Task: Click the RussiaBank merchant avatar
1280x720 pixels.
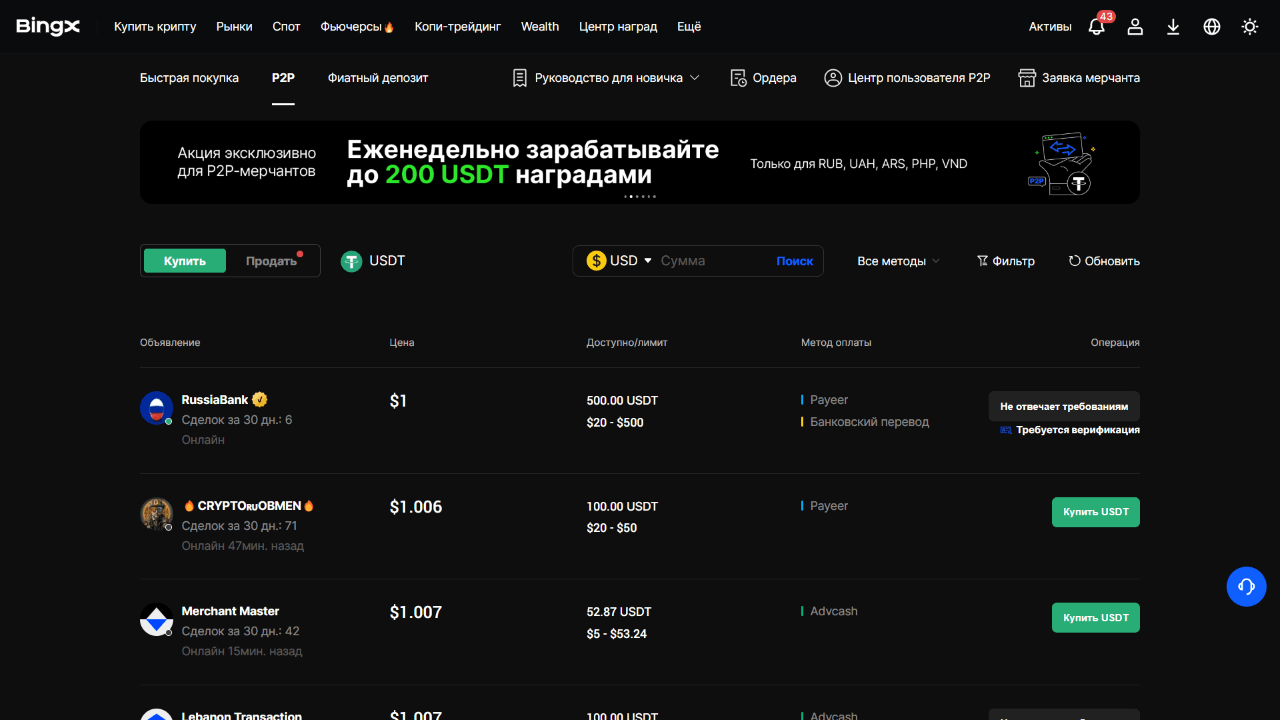Action: (156, 408)
